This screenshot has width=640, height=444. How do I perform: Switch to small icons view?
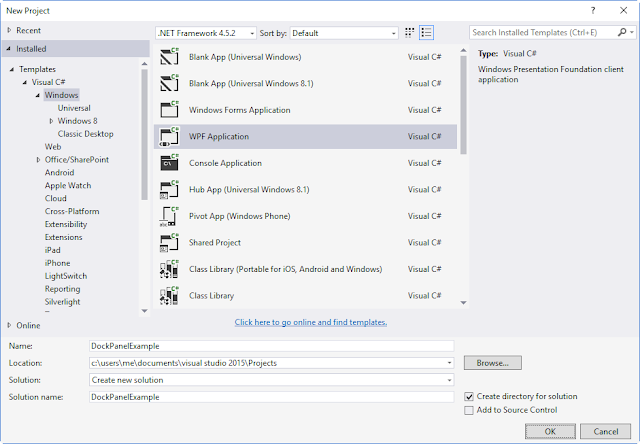pyautogui.click(x=409, y=33)
